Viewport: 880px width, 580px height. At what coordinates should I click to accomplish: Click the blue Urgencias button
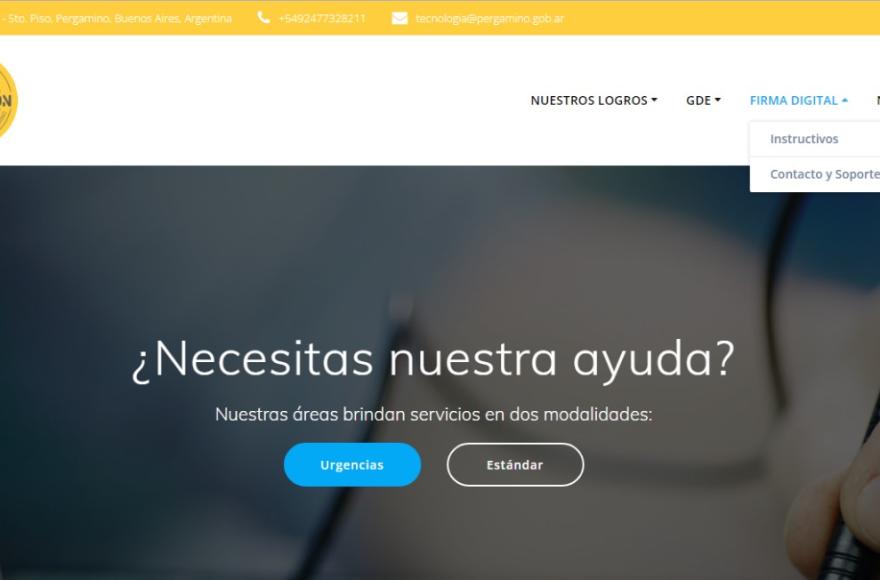coord(352,465)
